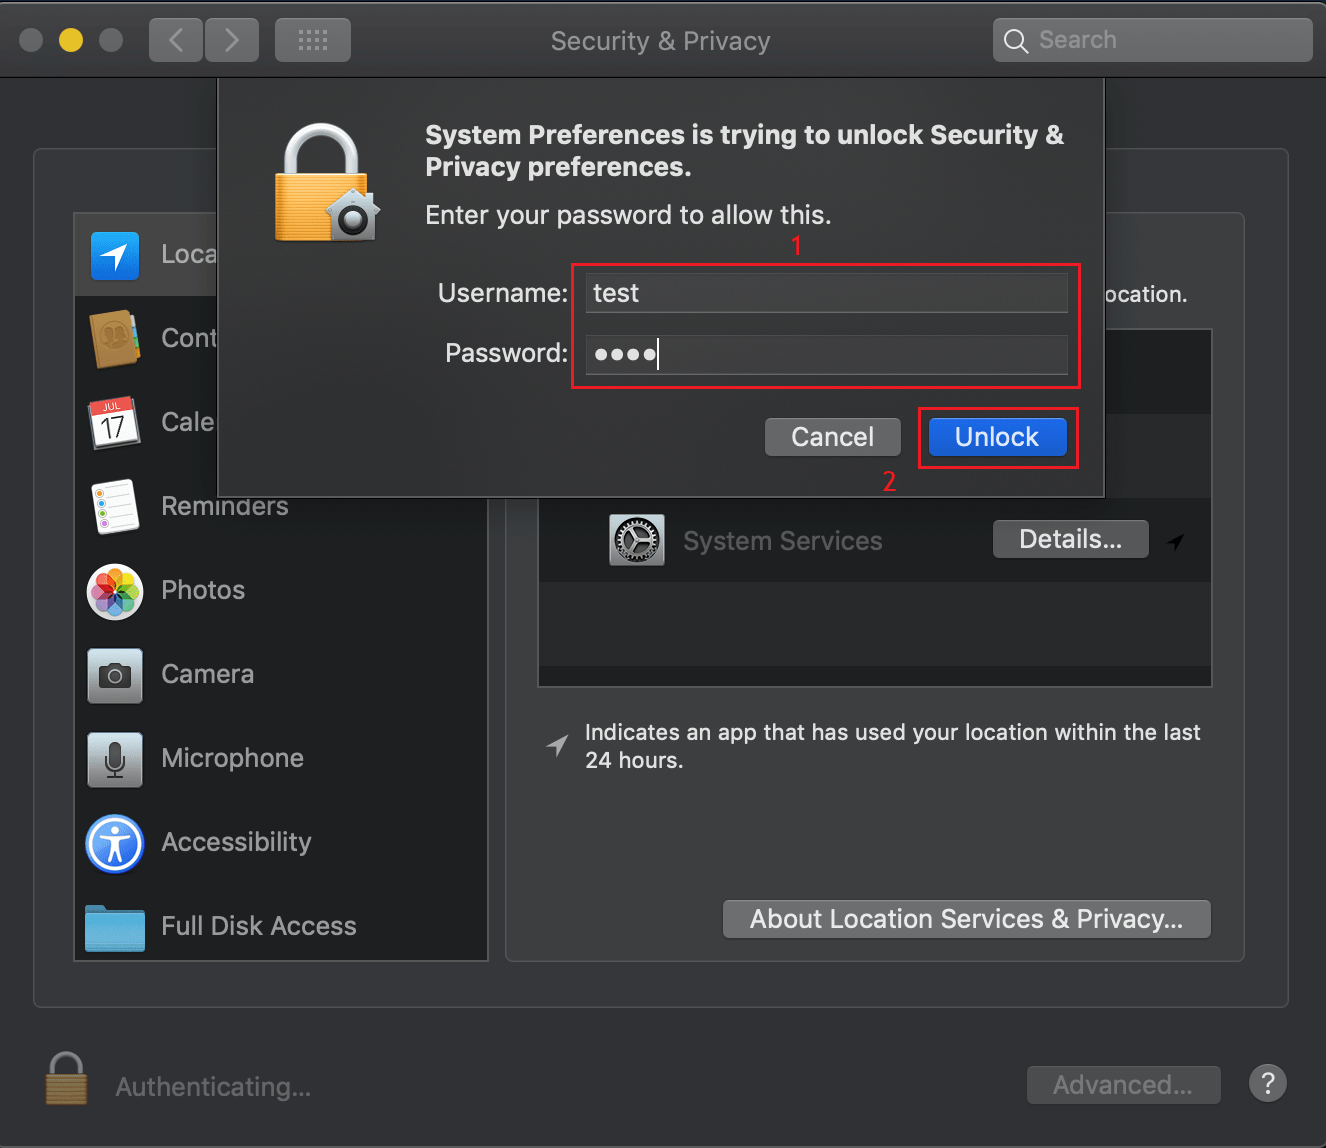The image size is (1326, 1148).
Task: Click the Advanced button
Action: click(x=1123, y=1084)
